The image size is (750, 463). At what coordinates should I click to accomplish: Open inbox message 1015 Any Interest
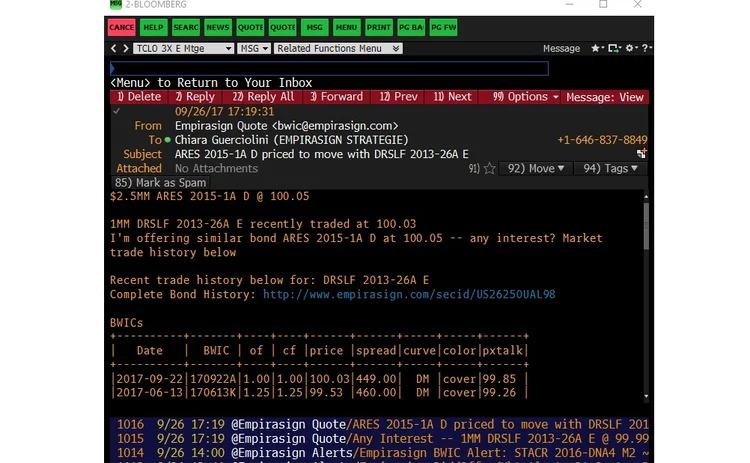coord(379,439)
